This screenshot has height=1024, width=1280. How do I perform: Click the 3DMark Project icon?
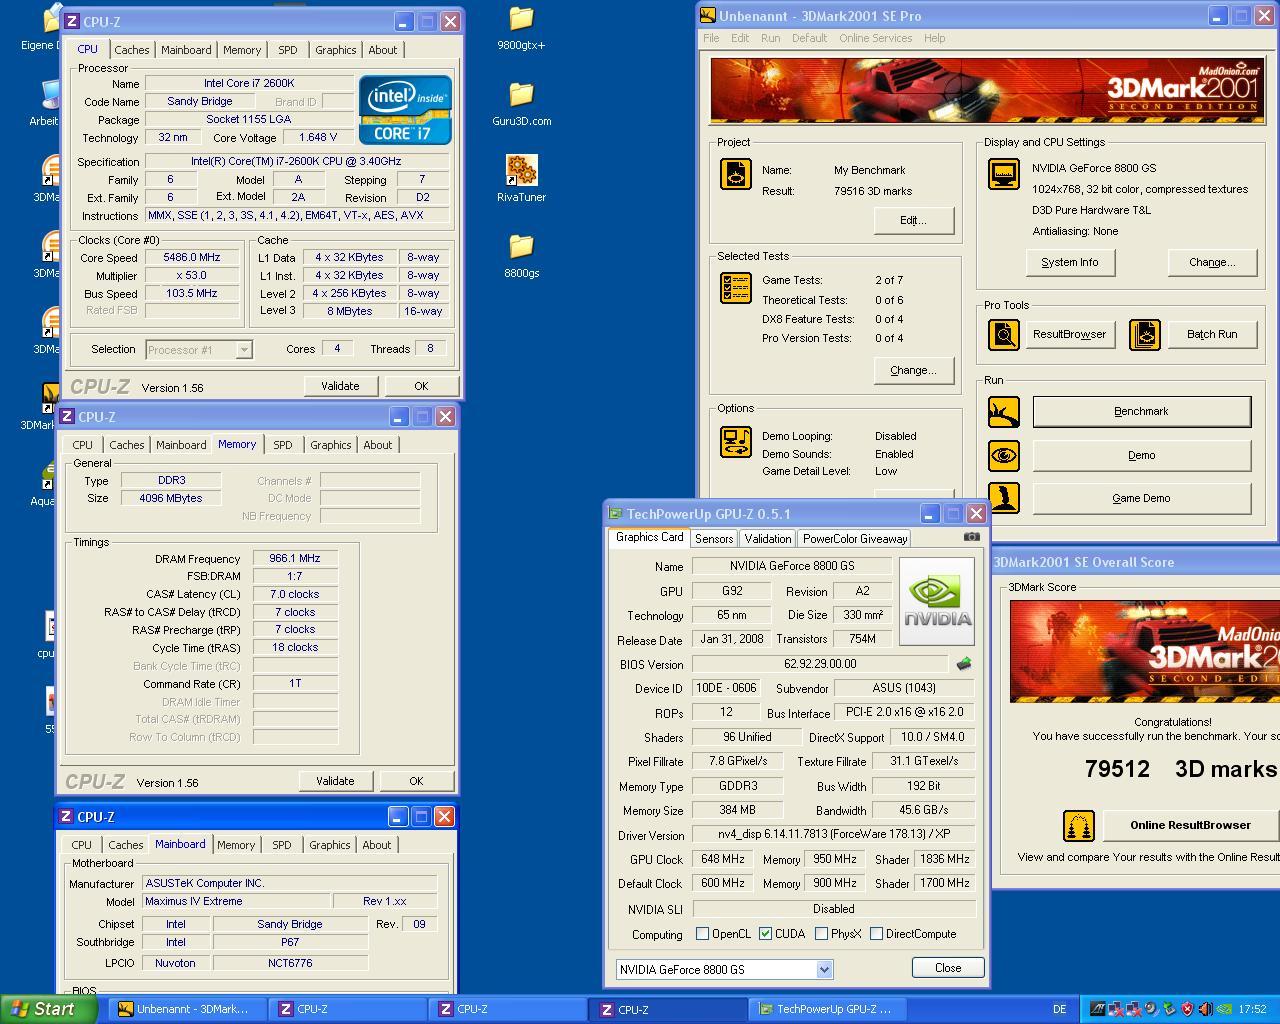pos(736,174)
